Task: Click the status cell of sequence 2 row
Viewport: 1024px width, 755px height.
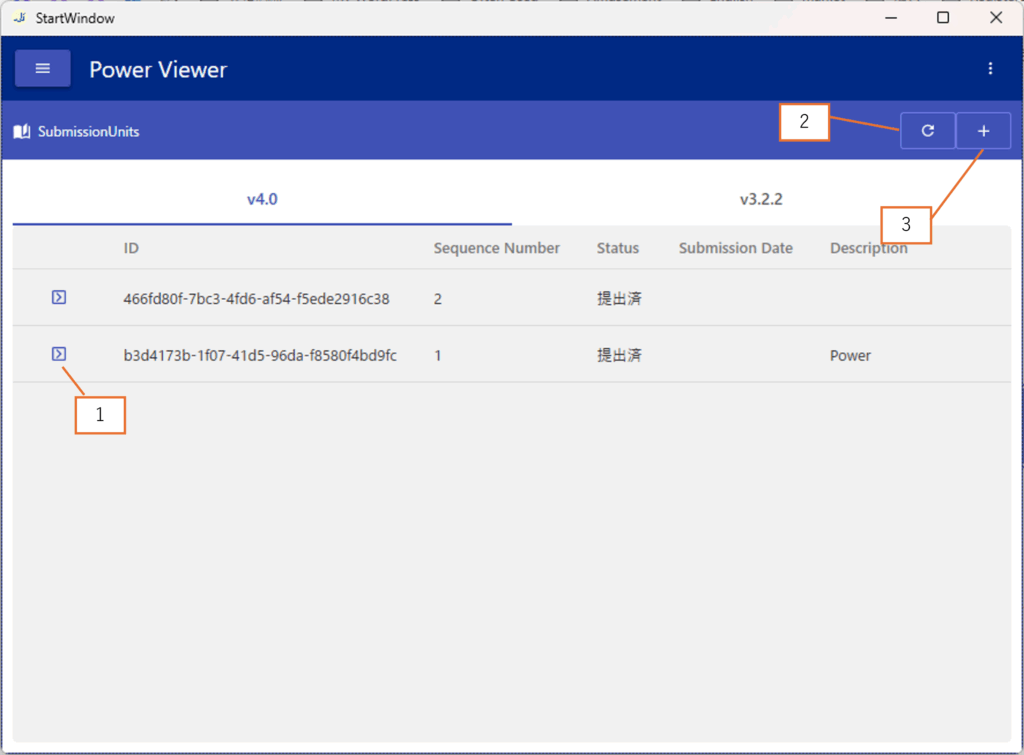Action: [x=619, y=298]
